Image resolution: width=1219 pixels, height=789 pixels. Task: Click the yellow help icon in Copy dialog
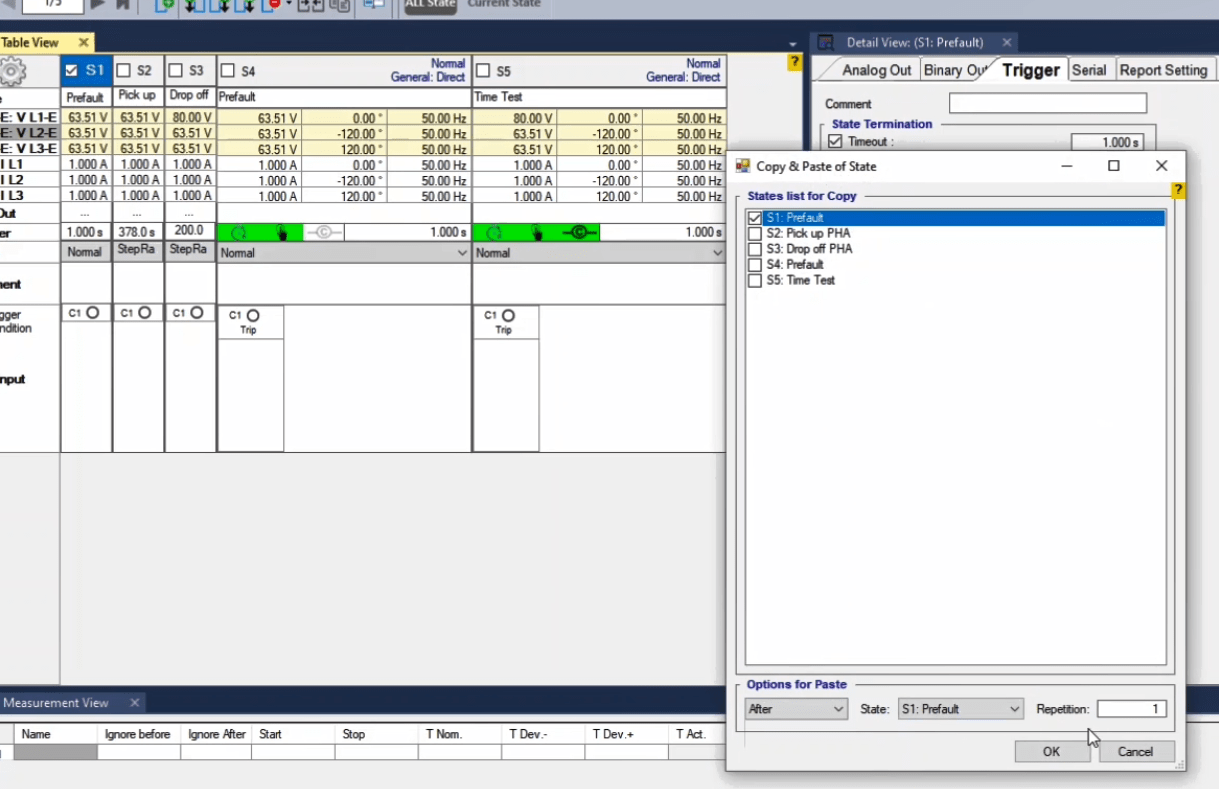pos(1178,190)
